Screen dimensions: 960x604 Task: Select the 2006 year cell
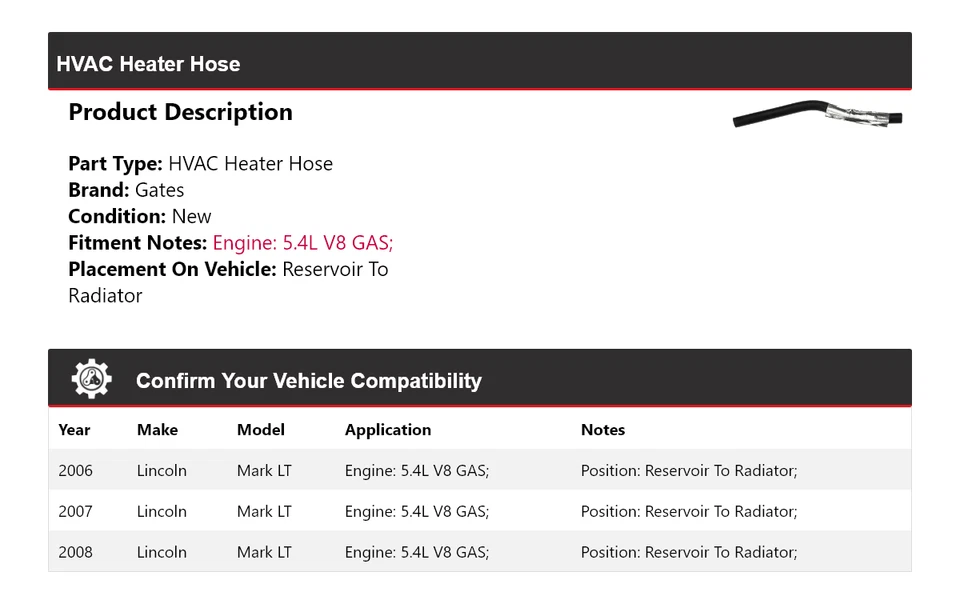[x=75, y=471]
